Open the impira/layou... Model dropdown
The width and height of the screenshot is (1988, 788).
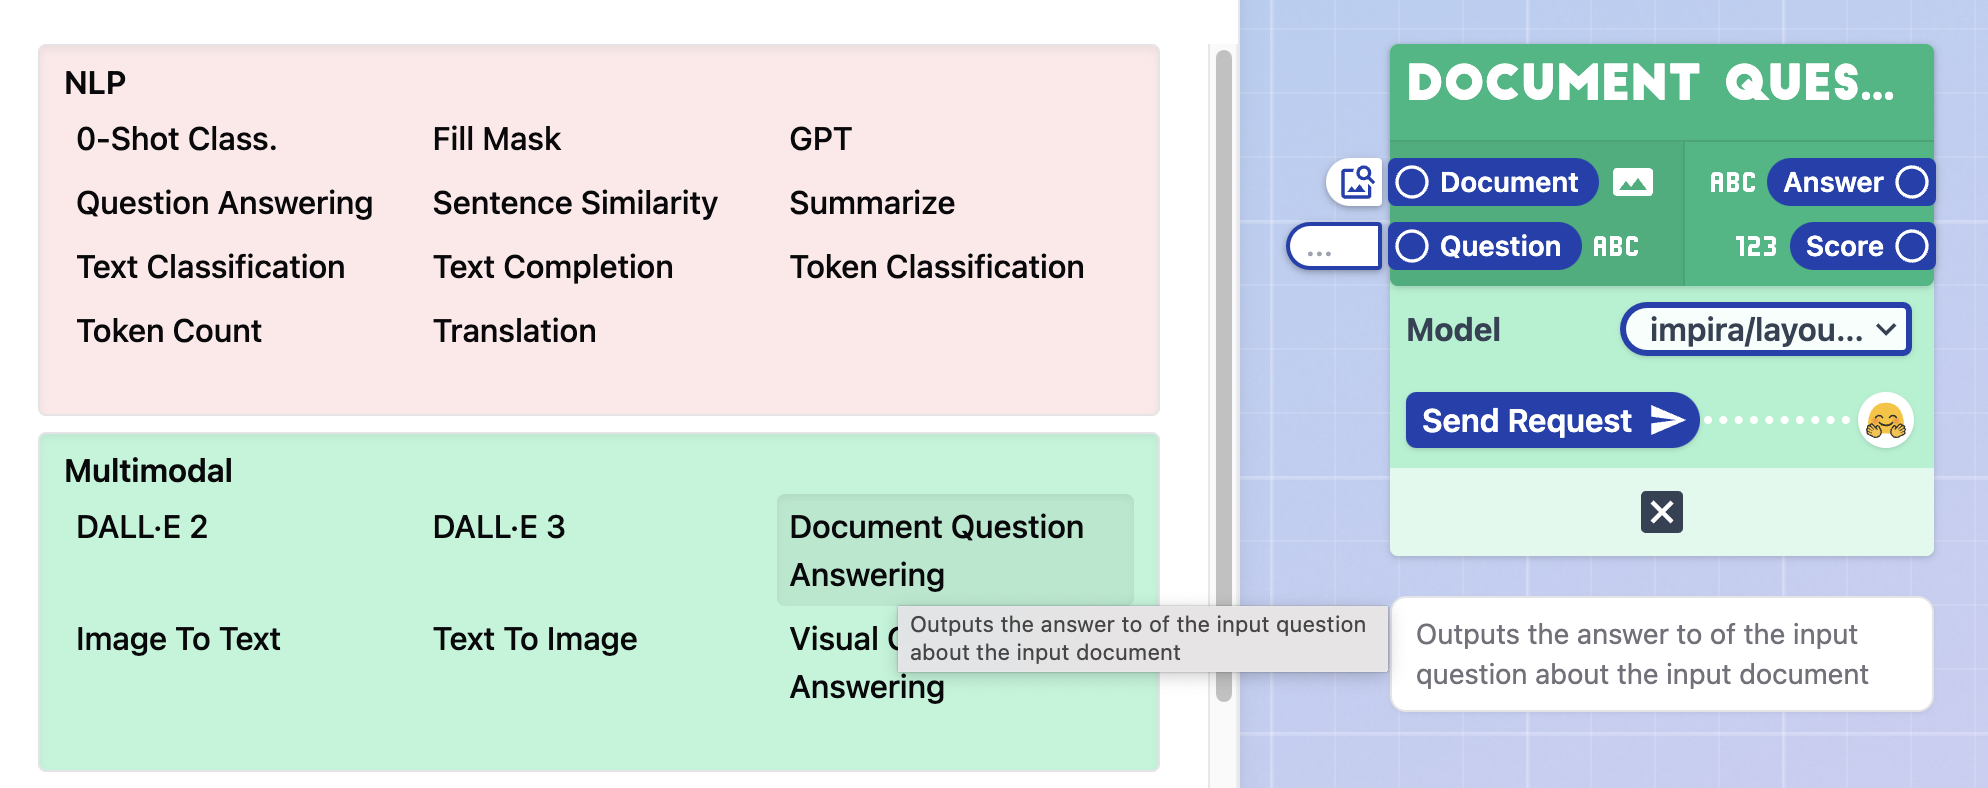pyautogui.click(x=1765, y=330)
